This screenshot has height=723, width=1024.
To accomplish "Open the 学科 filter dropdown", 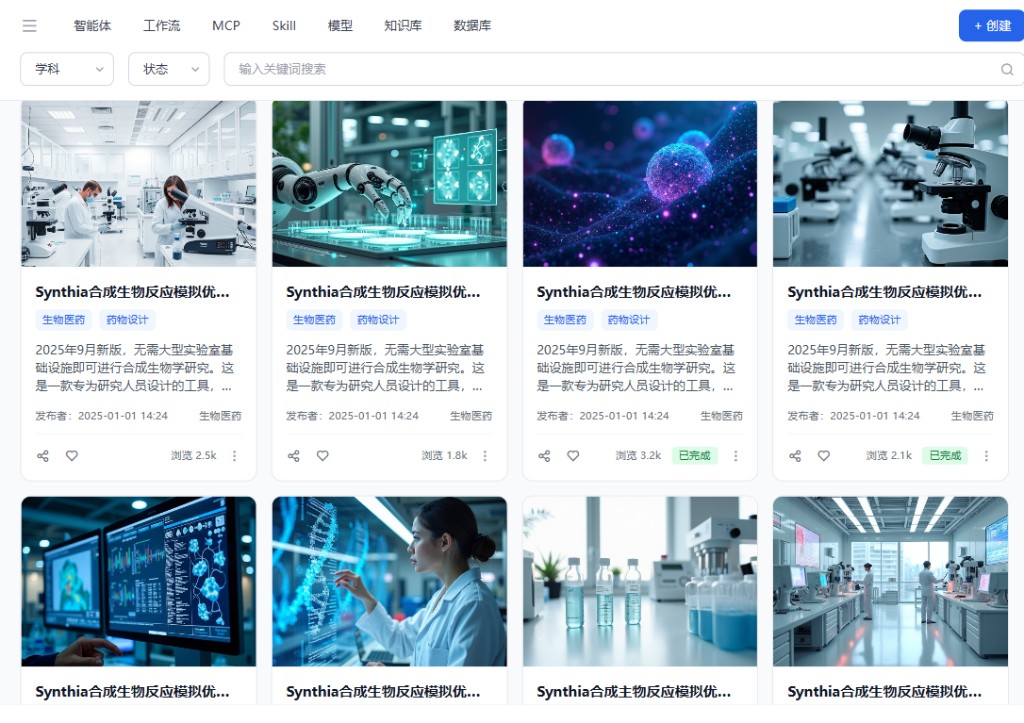I will point(66,70).
